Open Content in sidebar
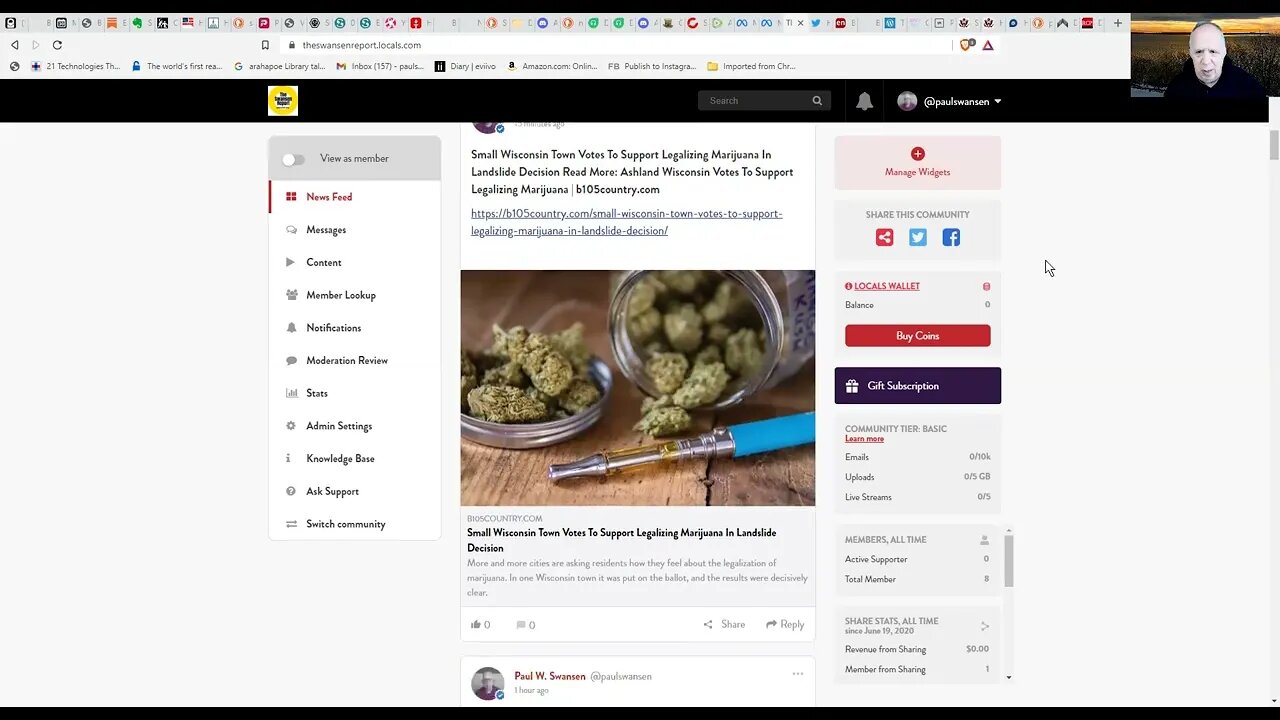The height and width of the screenshot is (720, 1280). [355, 262]
